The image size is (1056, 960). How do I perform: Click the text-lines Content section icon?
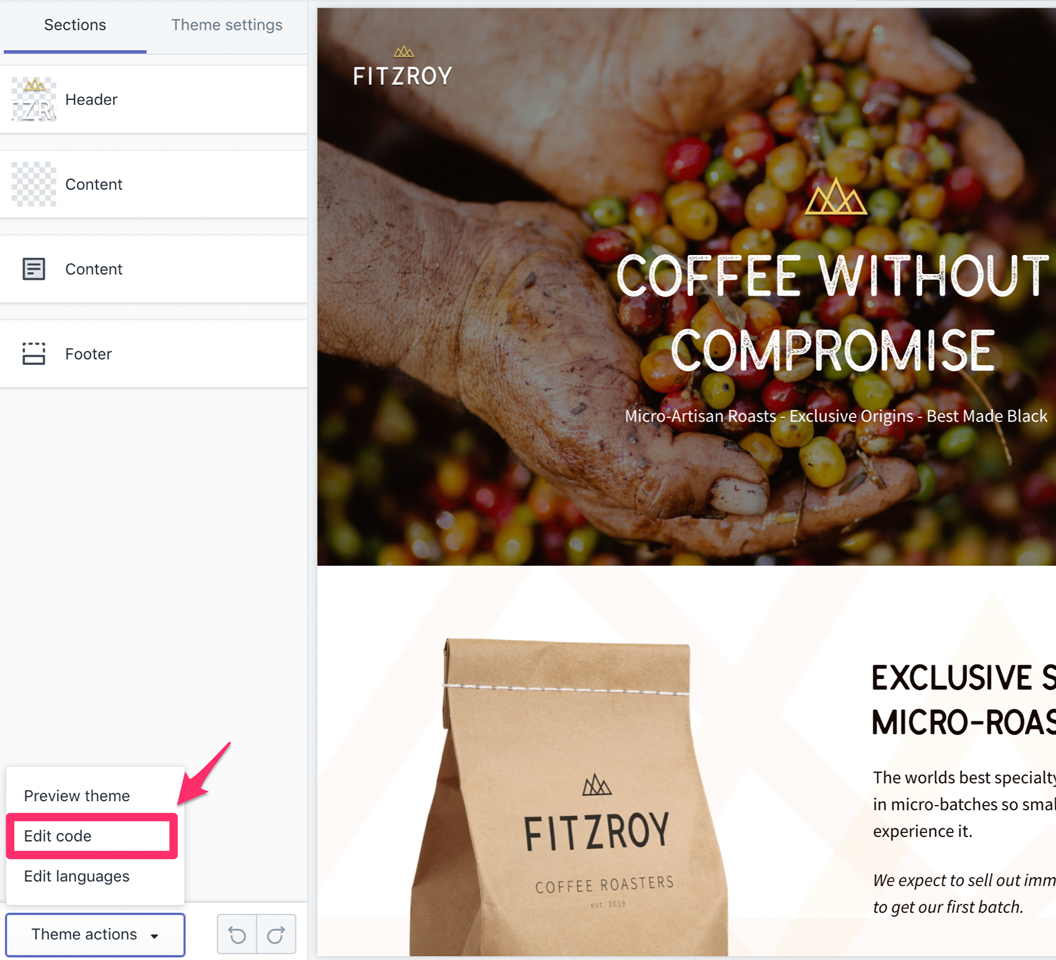[34, 269]
